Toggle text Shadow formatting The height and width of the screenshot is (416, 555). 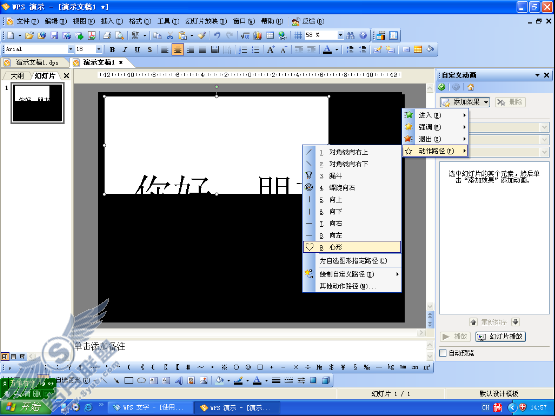[x=150, y=50]
